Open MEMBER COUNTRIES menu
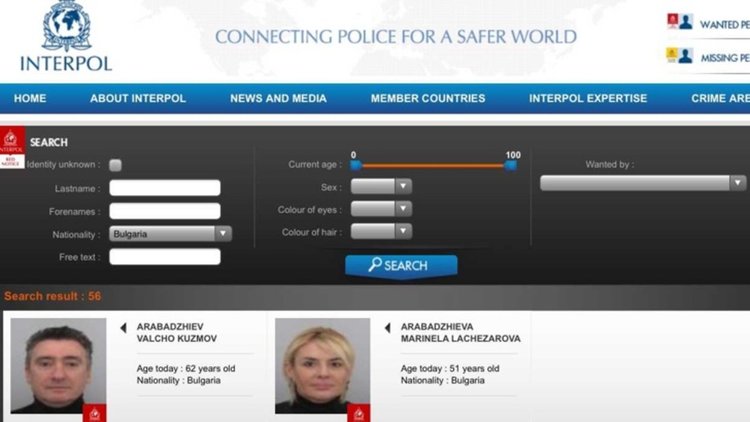Image resolution: width=750 pixels, height=422 pixels. pyautogui.click(x=428, y=99)
